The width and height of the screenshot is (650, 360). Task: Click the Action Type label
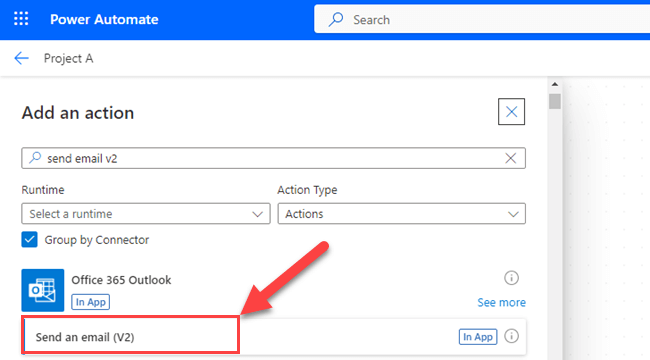pyautogui.click(x=307, y=190)
